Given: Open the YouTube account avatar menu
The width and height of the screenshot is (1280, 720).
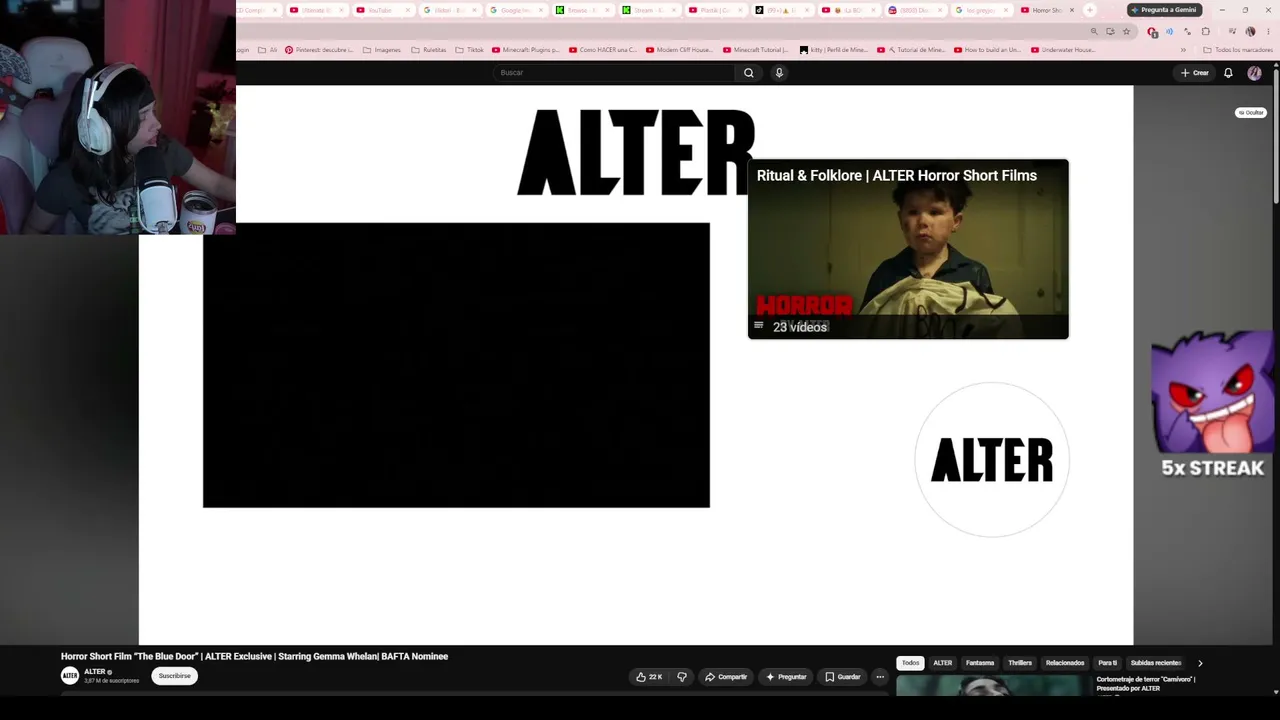Looking at the screenshot, I should 1254,73.
